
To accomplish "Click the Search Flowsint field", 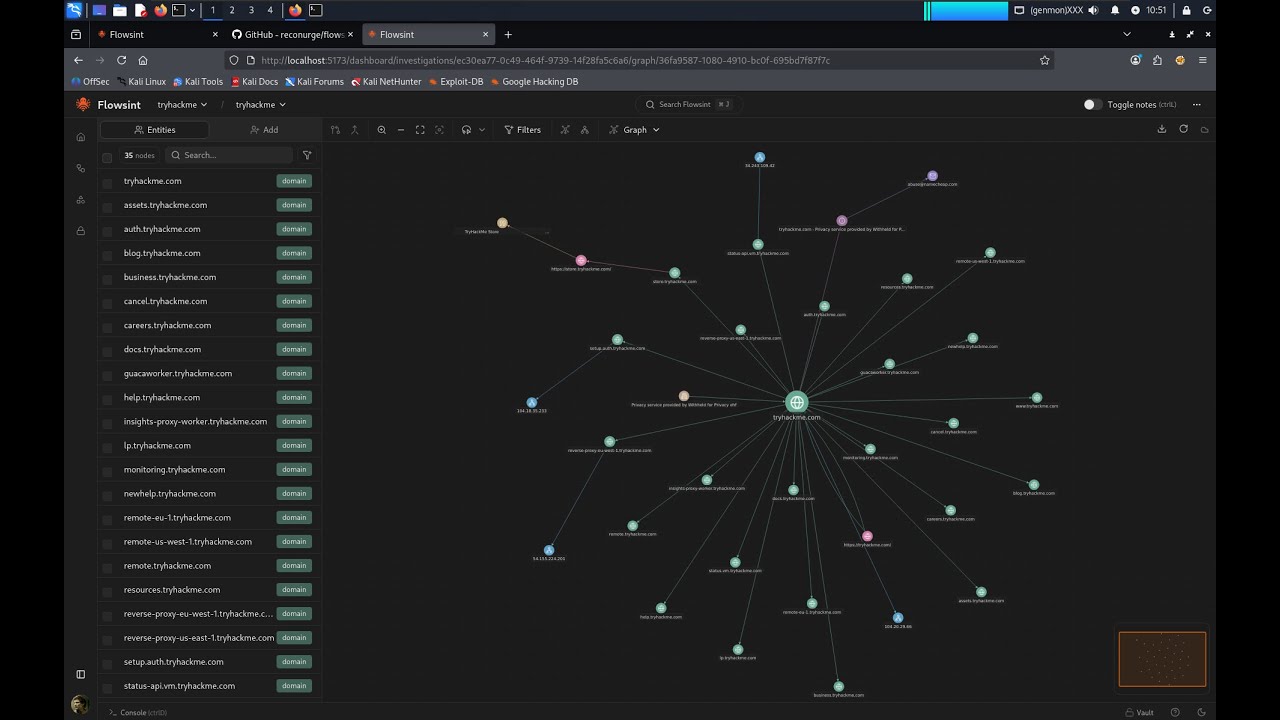I will point(690,104).
